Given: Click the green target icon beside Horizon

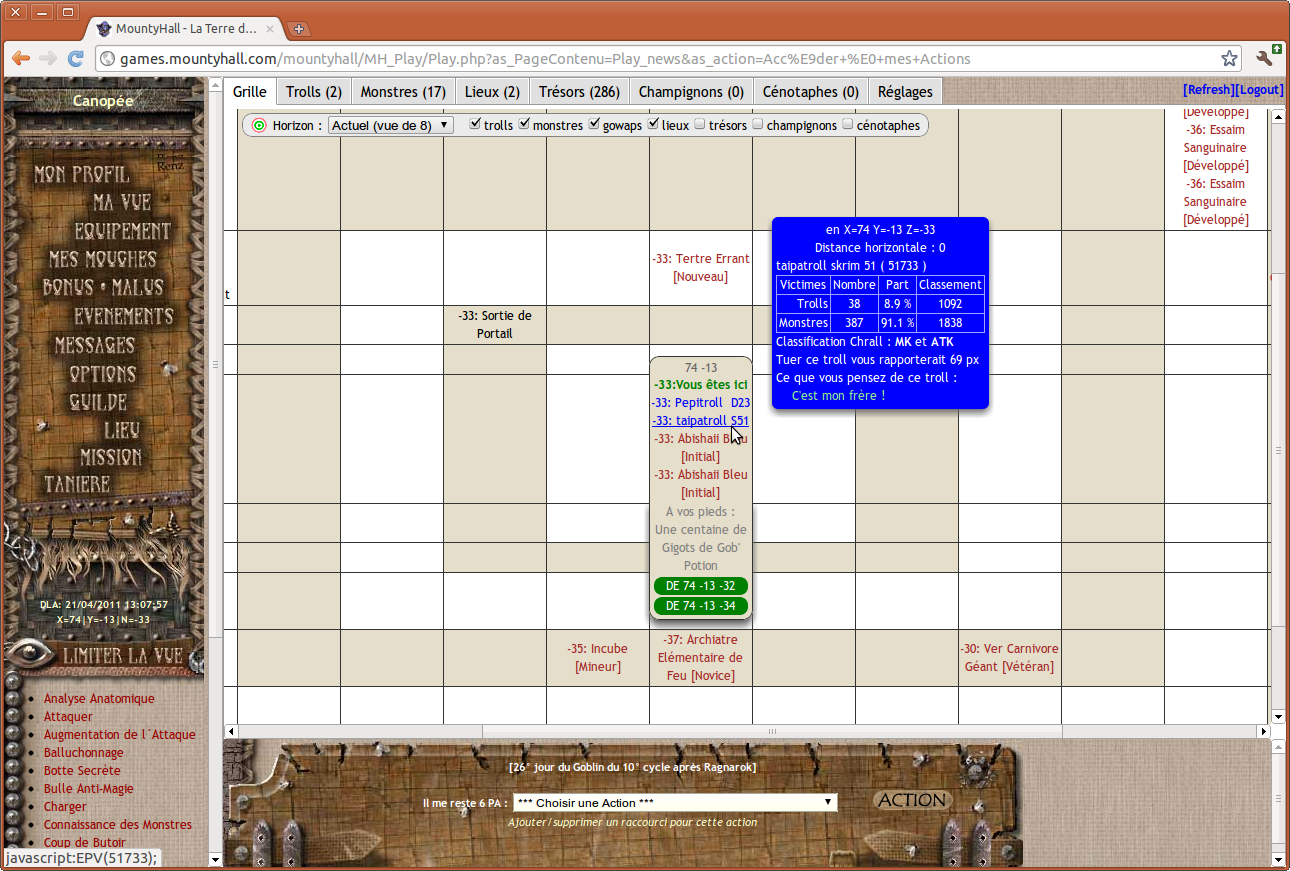Looking at the screenshot, I should pyautogui.click(x=259, y=126).
